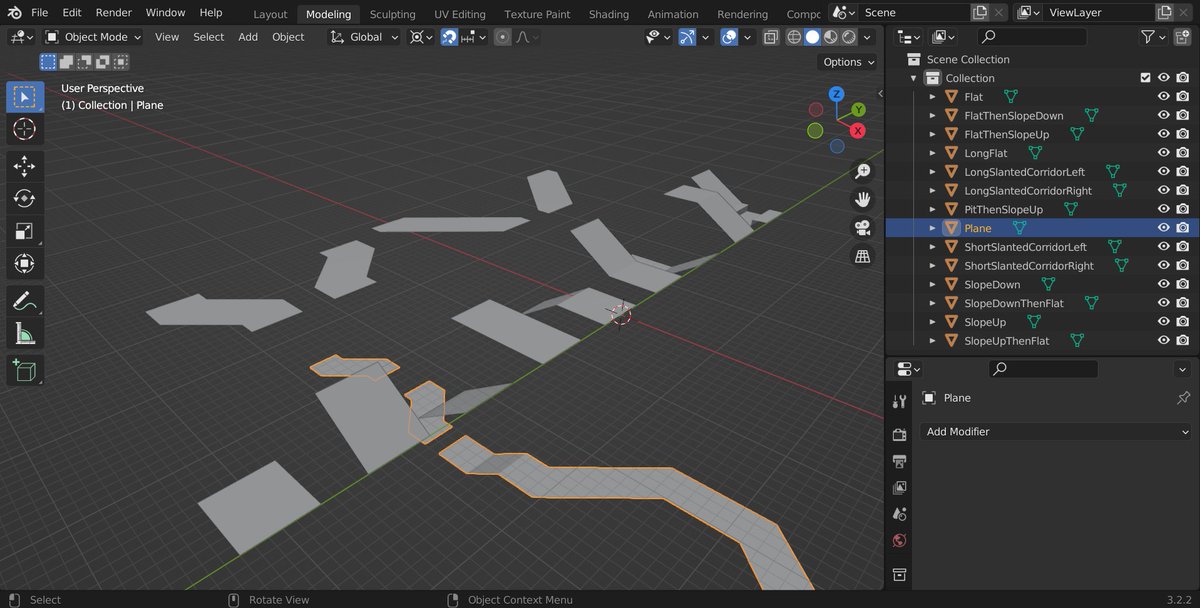The width and height of the screenshot is (1200, 608).
Task: Select ShortSlantedCorridorLeft in the outliner
Action: point(1025,247)
